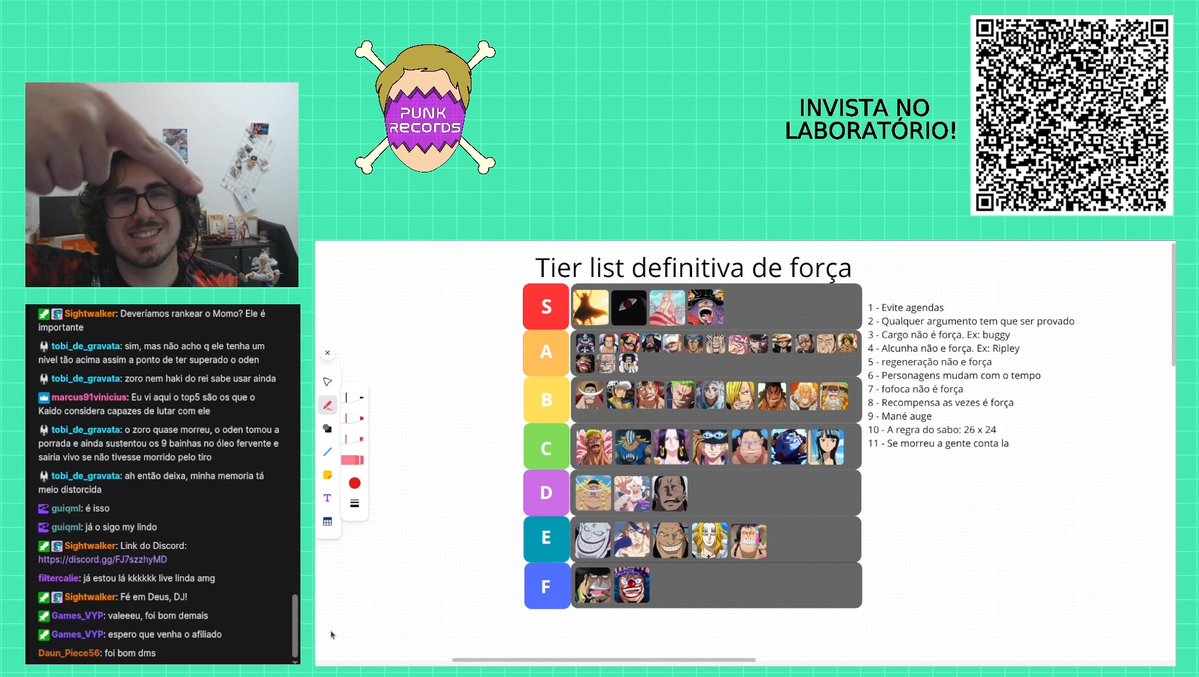The height and width of the screenshot is (677, 1199).
Task: Select the blue fish-man character in C tier
Action: click(x=788, y=447)
